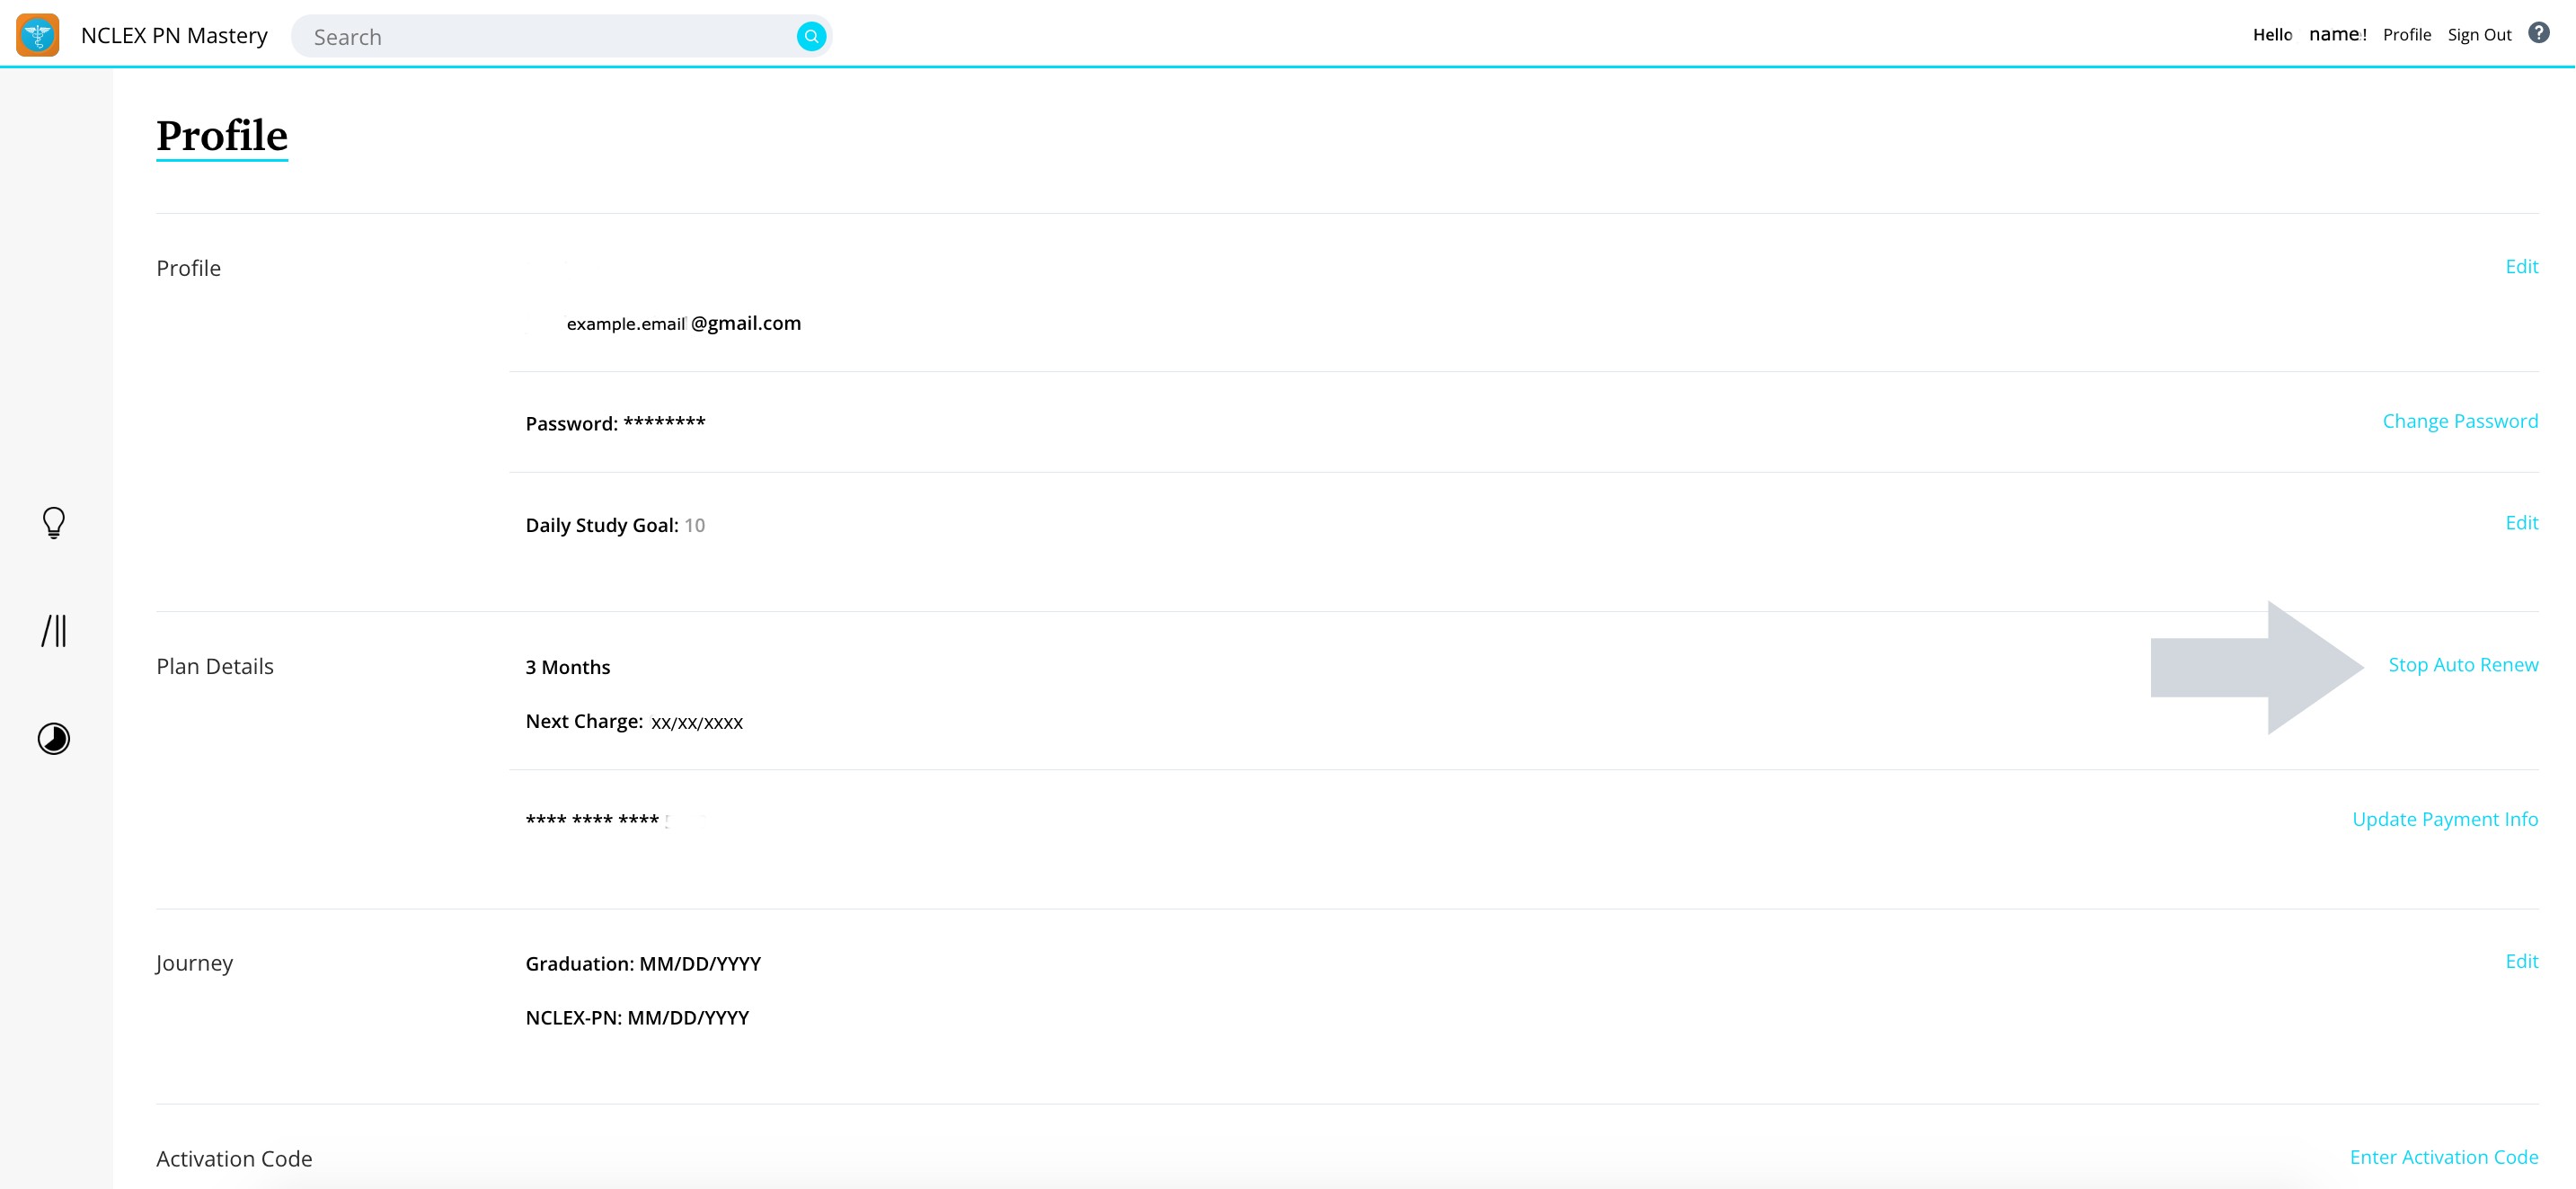Click the Profile page heading
This screenshot has width=2576, height=1189.
[222, 136]
